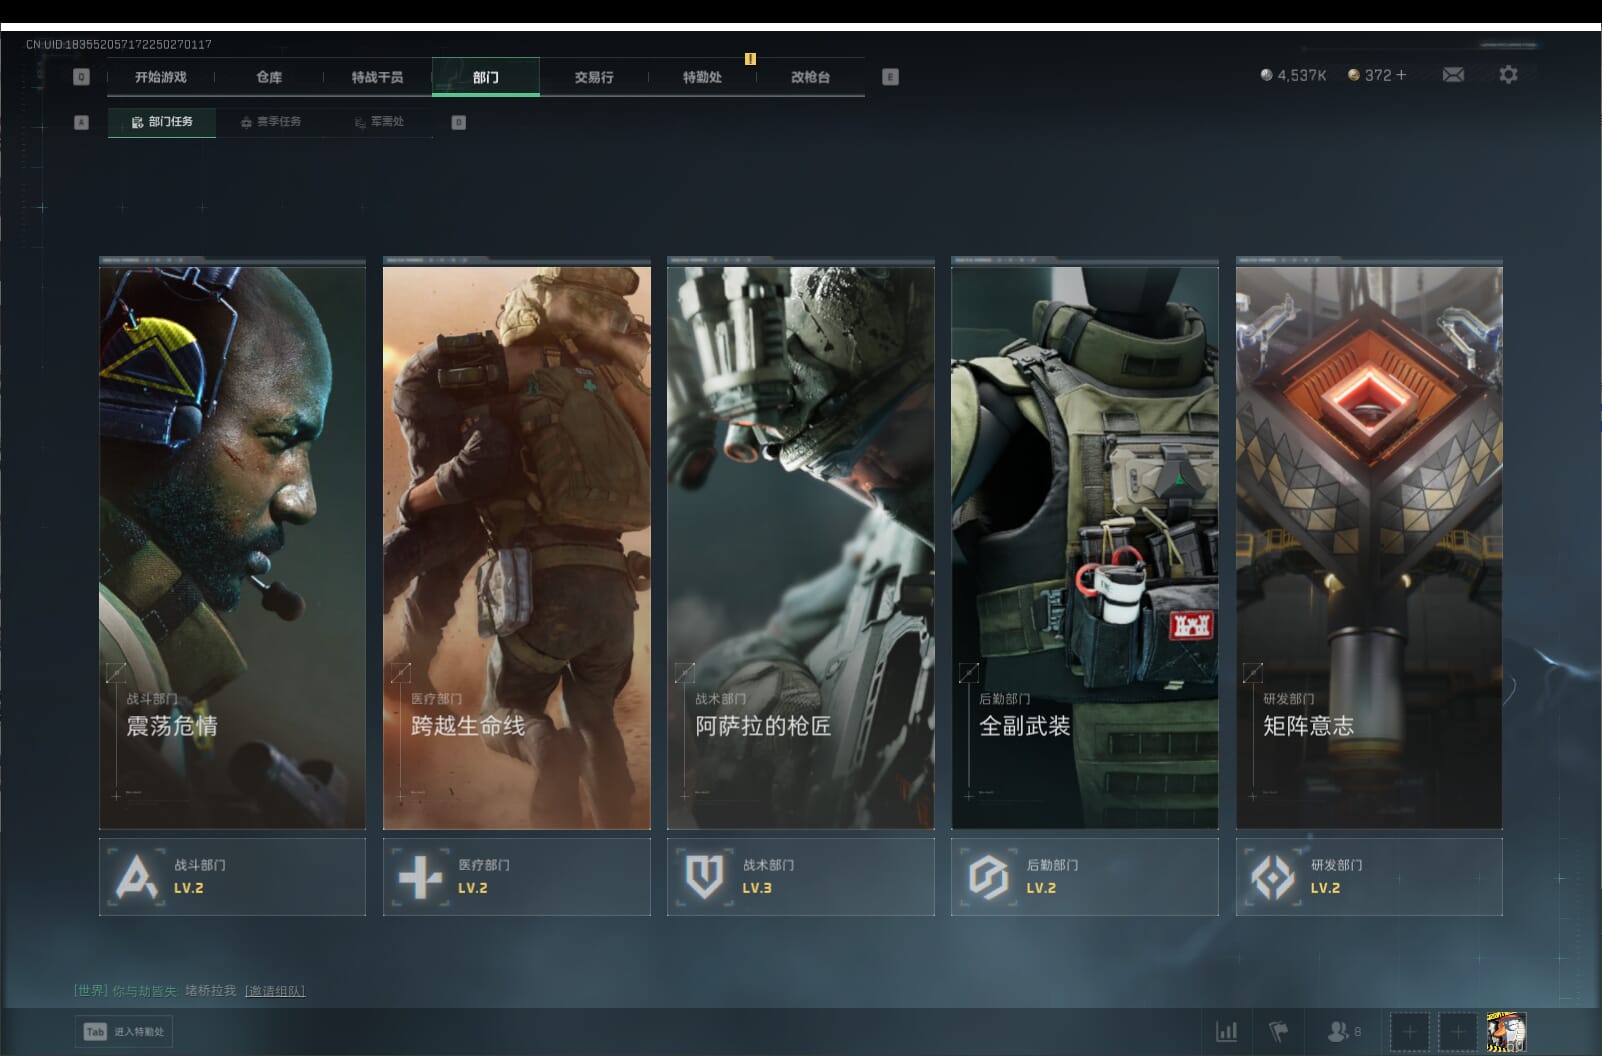The width and height of the screenshot is (1602, 1056).
Task: Click the second empty teammate plus slot
Action: pos(1457,1031)
